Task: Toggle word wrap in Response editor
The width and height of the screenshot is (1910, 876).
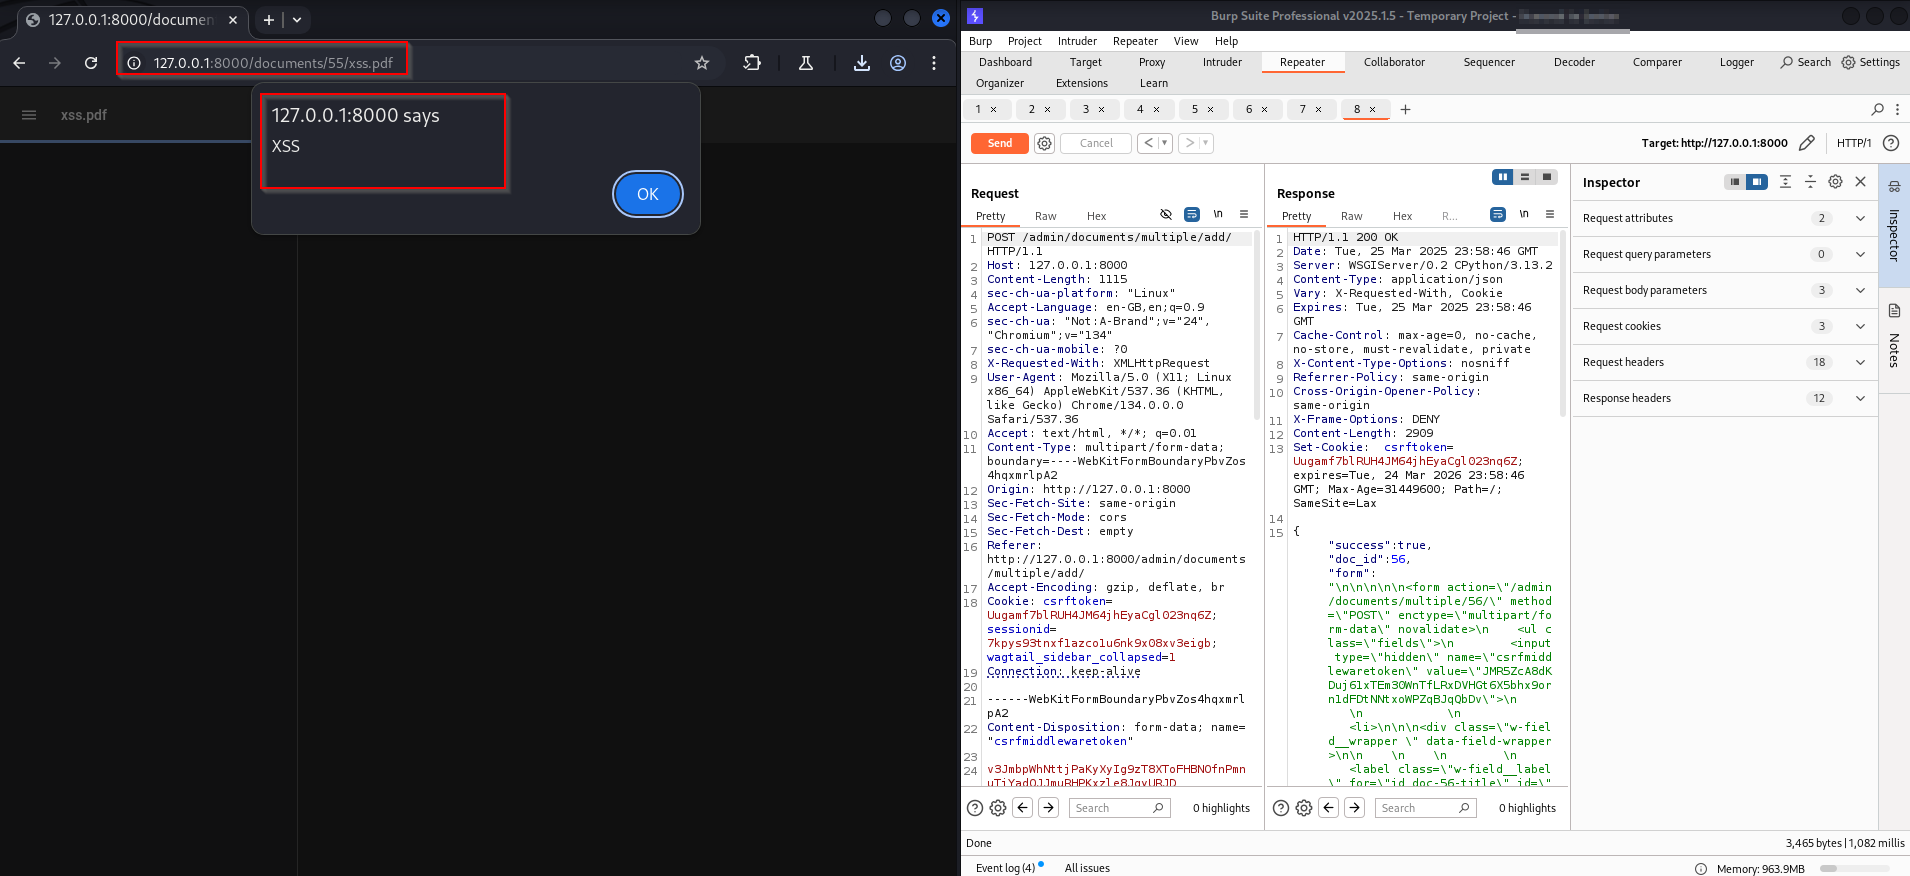Action: click(x=1498, y=214)
